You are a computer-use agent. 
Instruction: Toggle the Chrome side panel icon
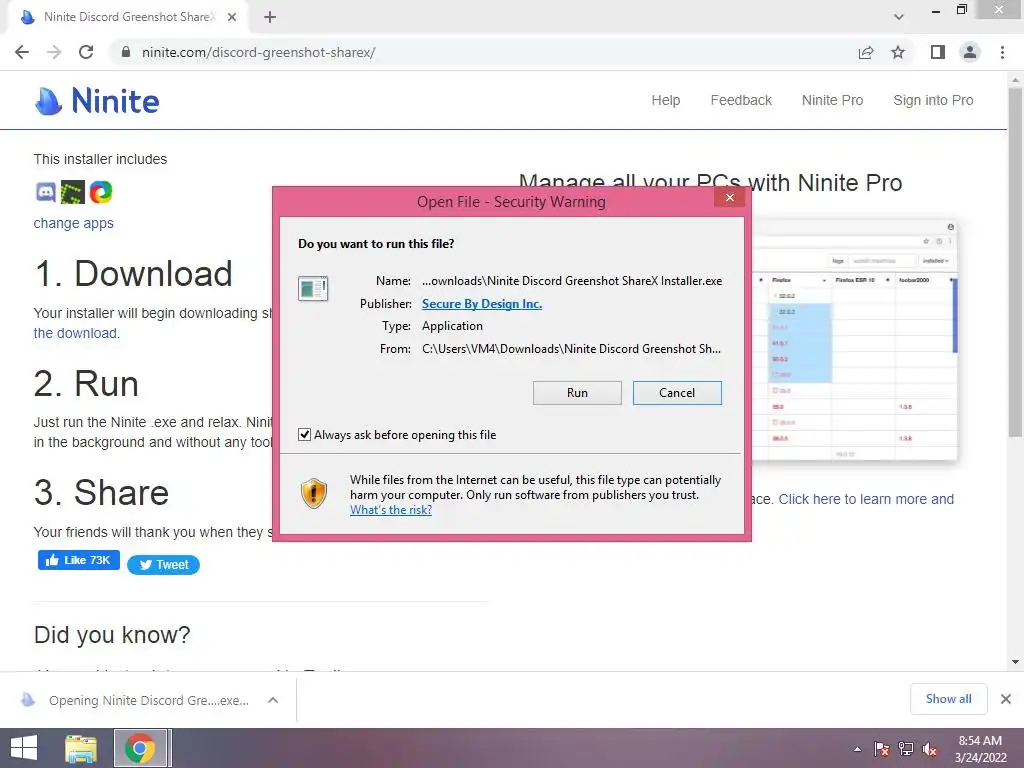point(938,52)
